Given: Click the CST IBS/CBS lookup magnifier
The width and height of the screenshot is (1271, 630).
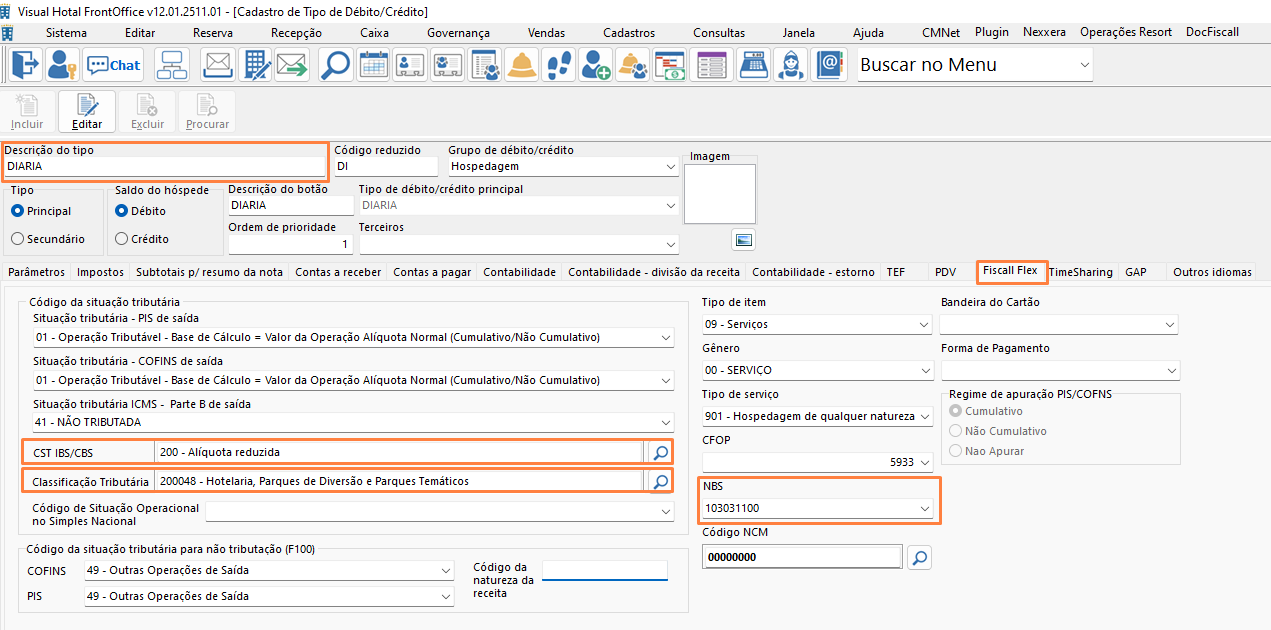Looking at the screenshot, I should 660,452.
